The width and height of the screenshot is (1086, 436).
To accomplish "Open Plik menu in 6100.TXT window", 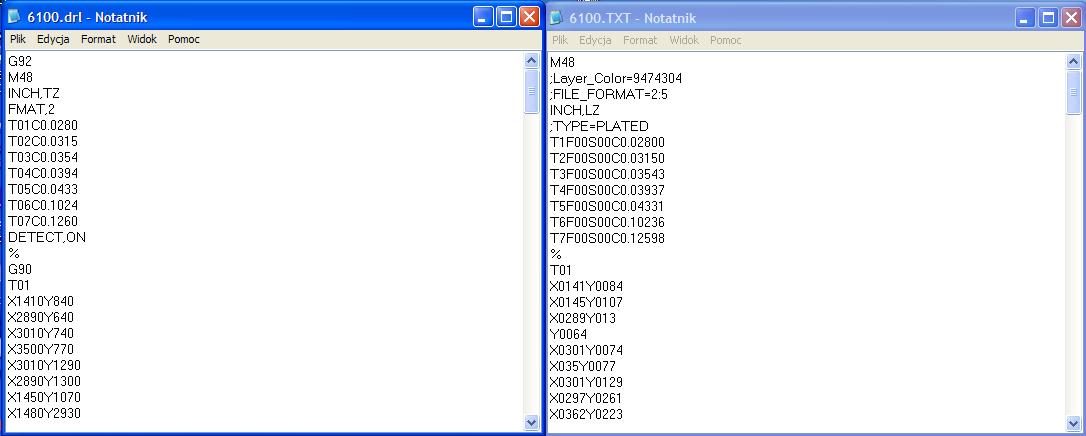I will (560, 40).
